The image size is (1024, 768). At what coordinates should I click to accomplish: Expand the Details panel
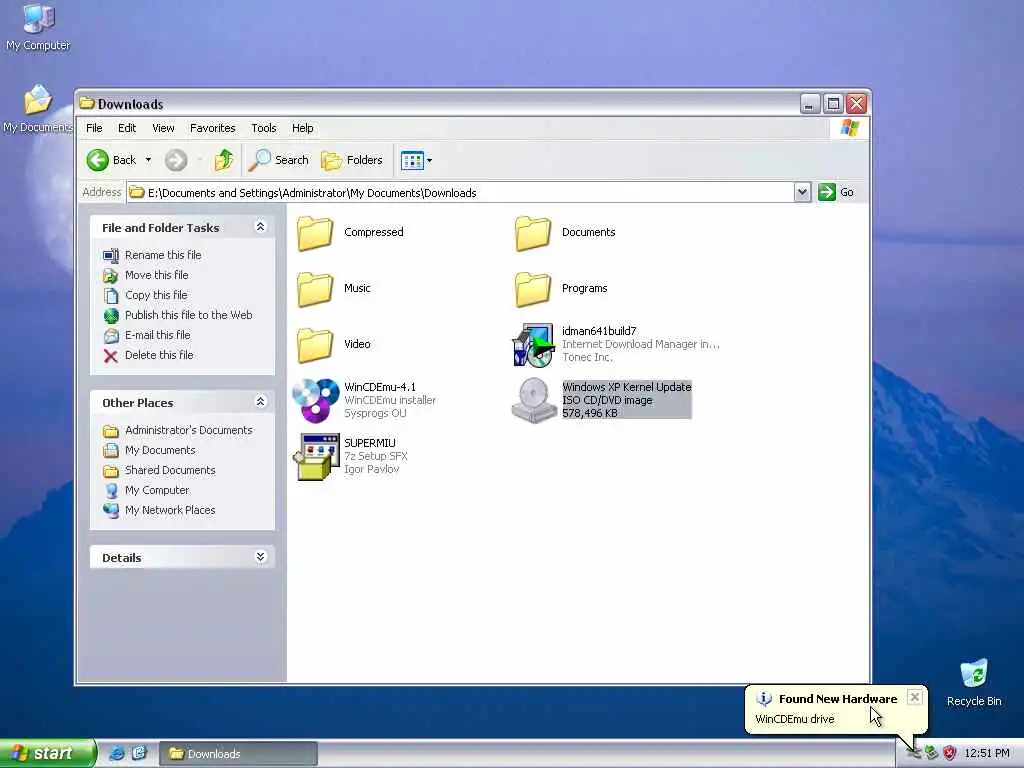click(x=260, y=556)
